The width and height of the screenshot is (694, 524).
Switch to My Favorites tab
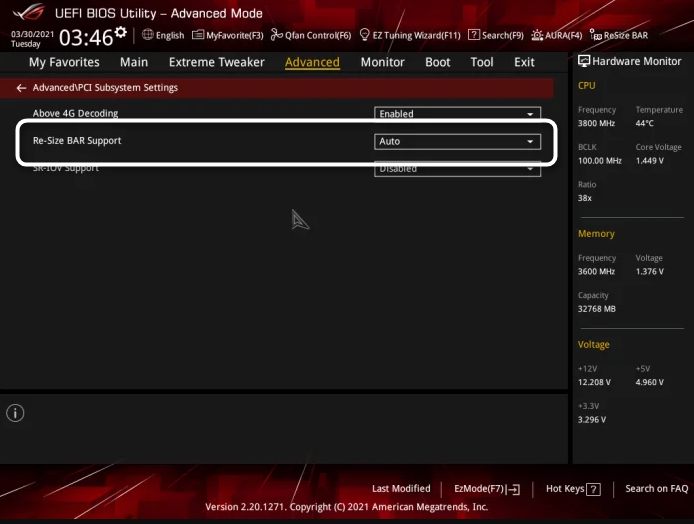[x=64, y=62]
